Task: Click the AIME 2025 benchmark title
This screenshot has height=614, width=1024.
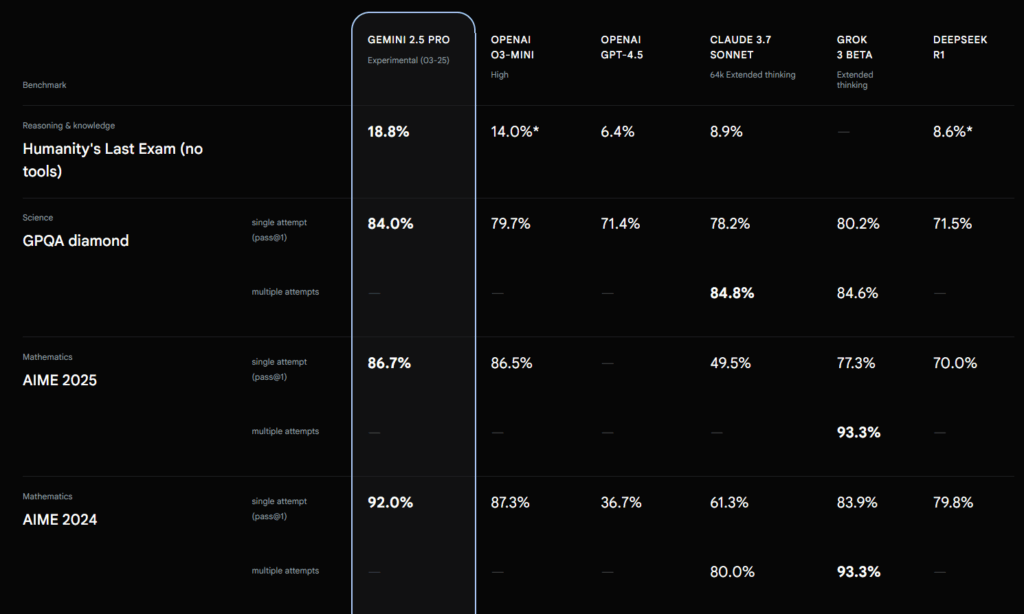Action: pos(59,380)
